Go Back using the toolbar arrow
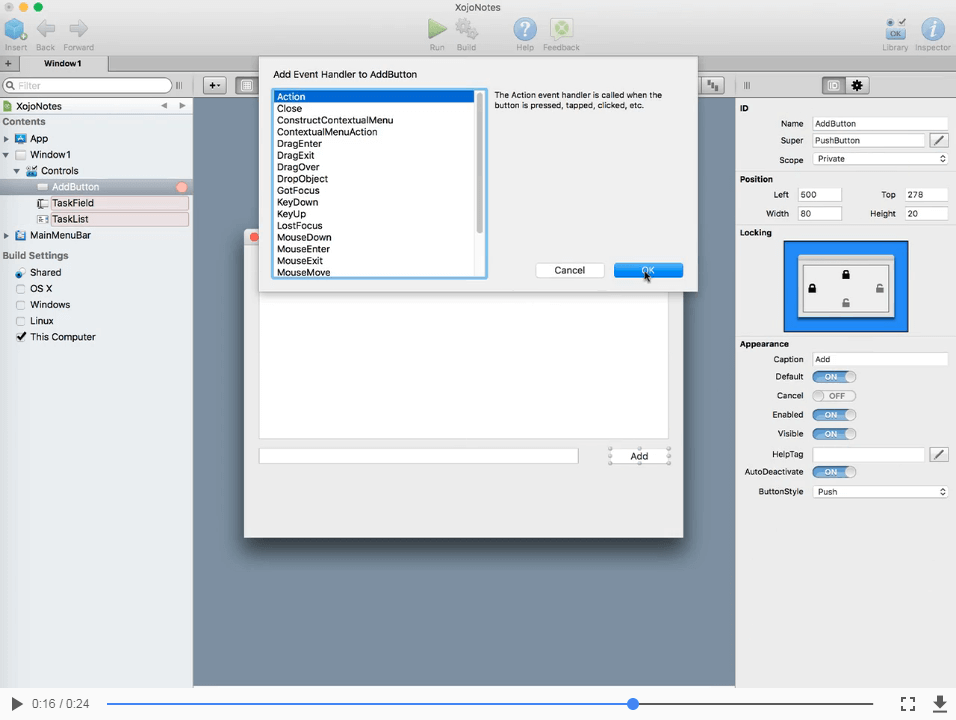 pyautogui.click(x=45, y=29)
